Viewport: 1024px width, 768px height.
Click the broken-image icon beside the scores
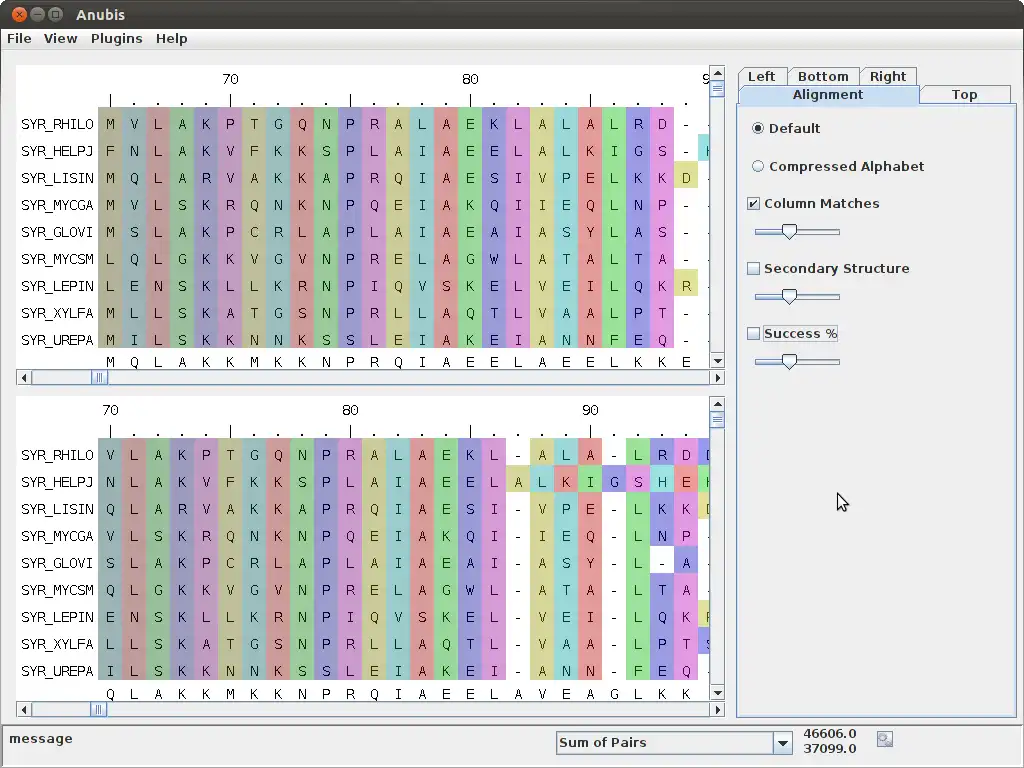point(884,739)
